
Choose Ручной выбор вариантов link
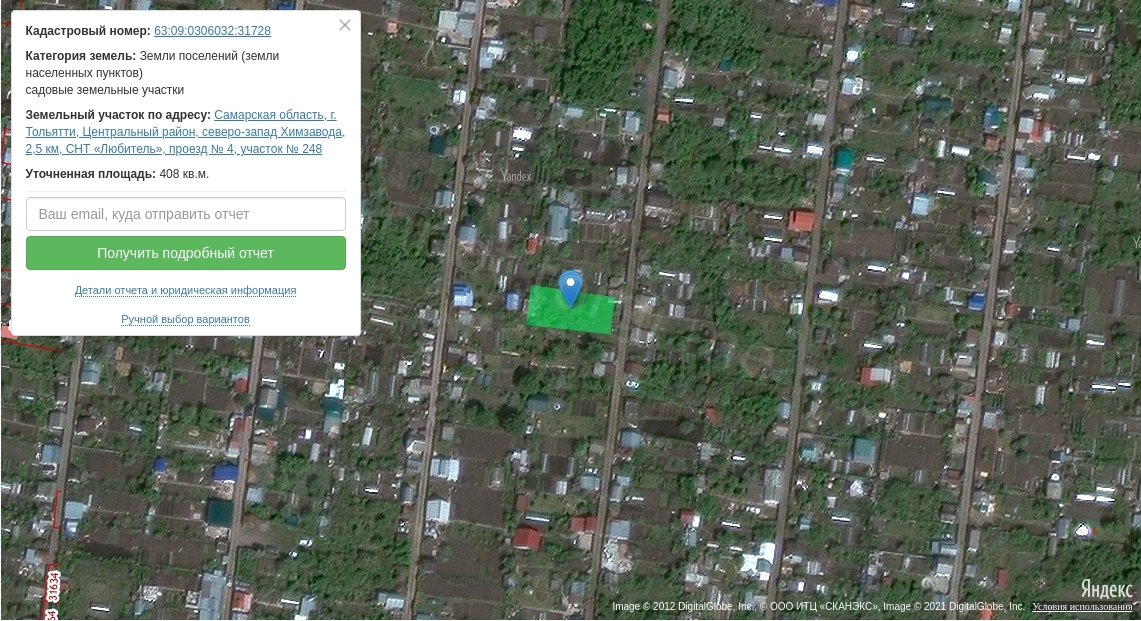[185, 319]
